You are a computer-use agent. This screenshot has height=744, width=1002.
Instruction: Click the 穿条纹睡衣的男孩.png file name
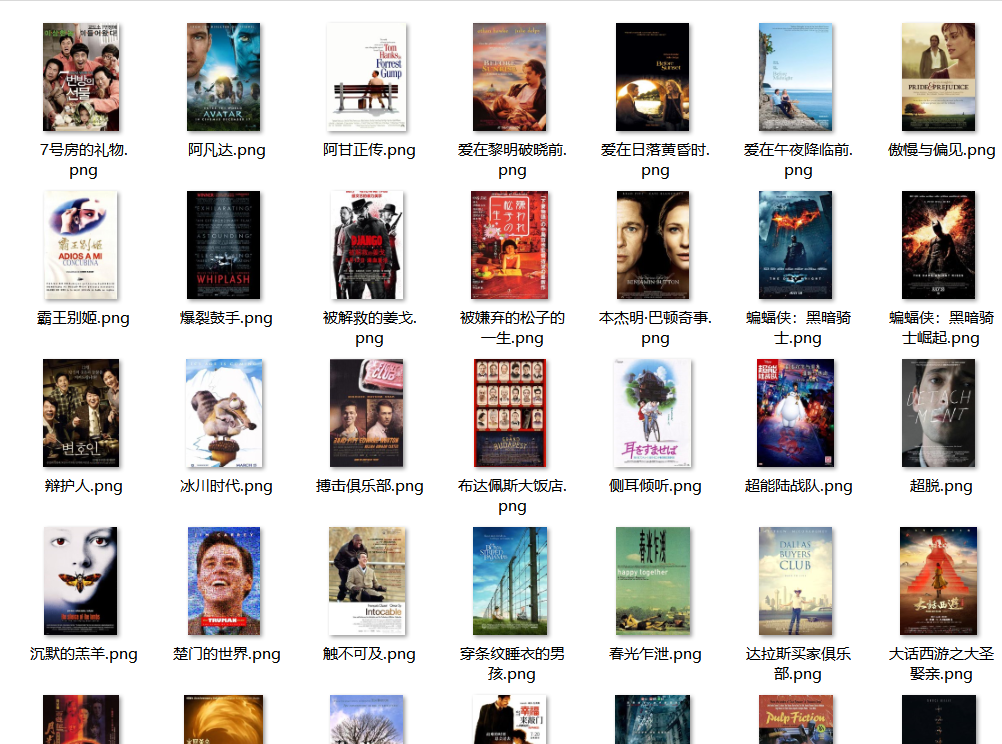click(512, 664)
